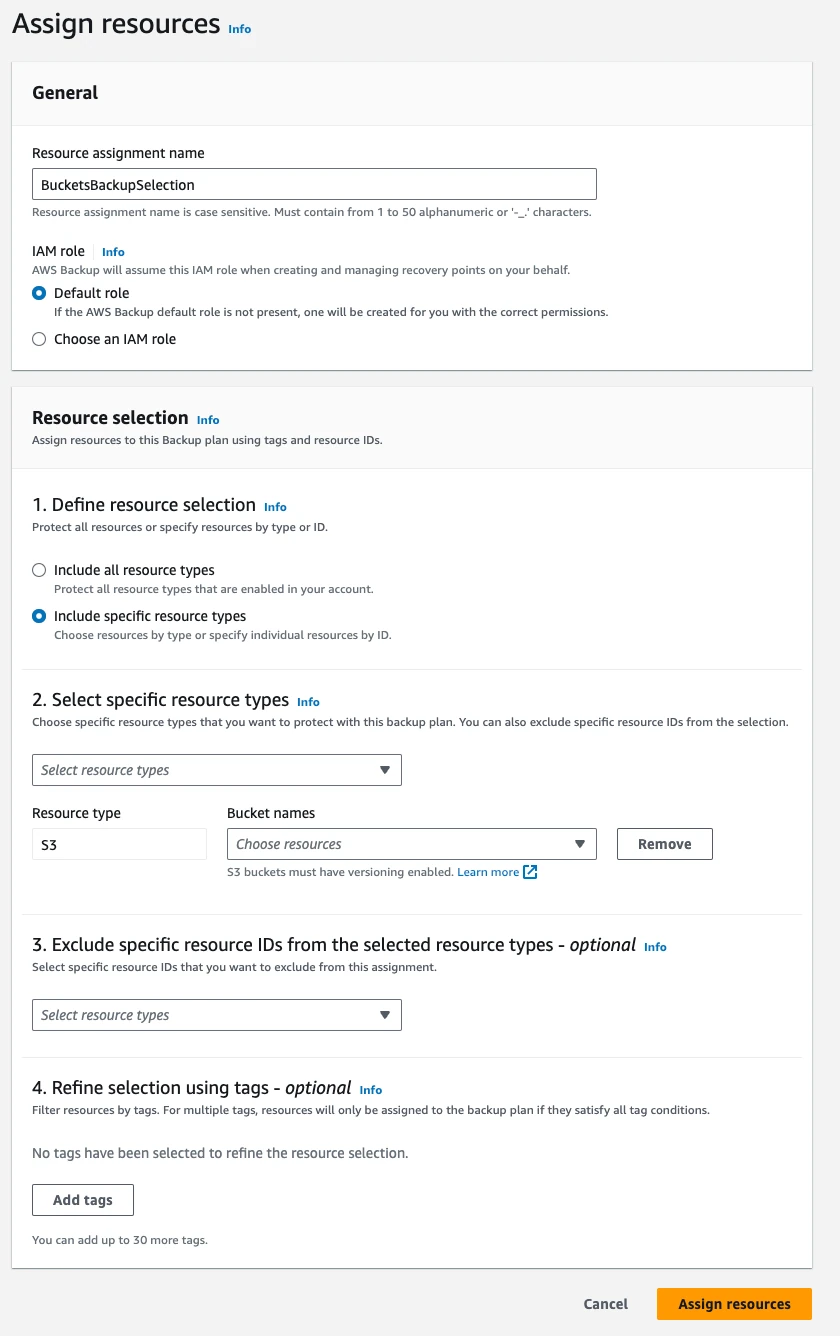Choose Include all resource types option

click(x=39, y=570)
